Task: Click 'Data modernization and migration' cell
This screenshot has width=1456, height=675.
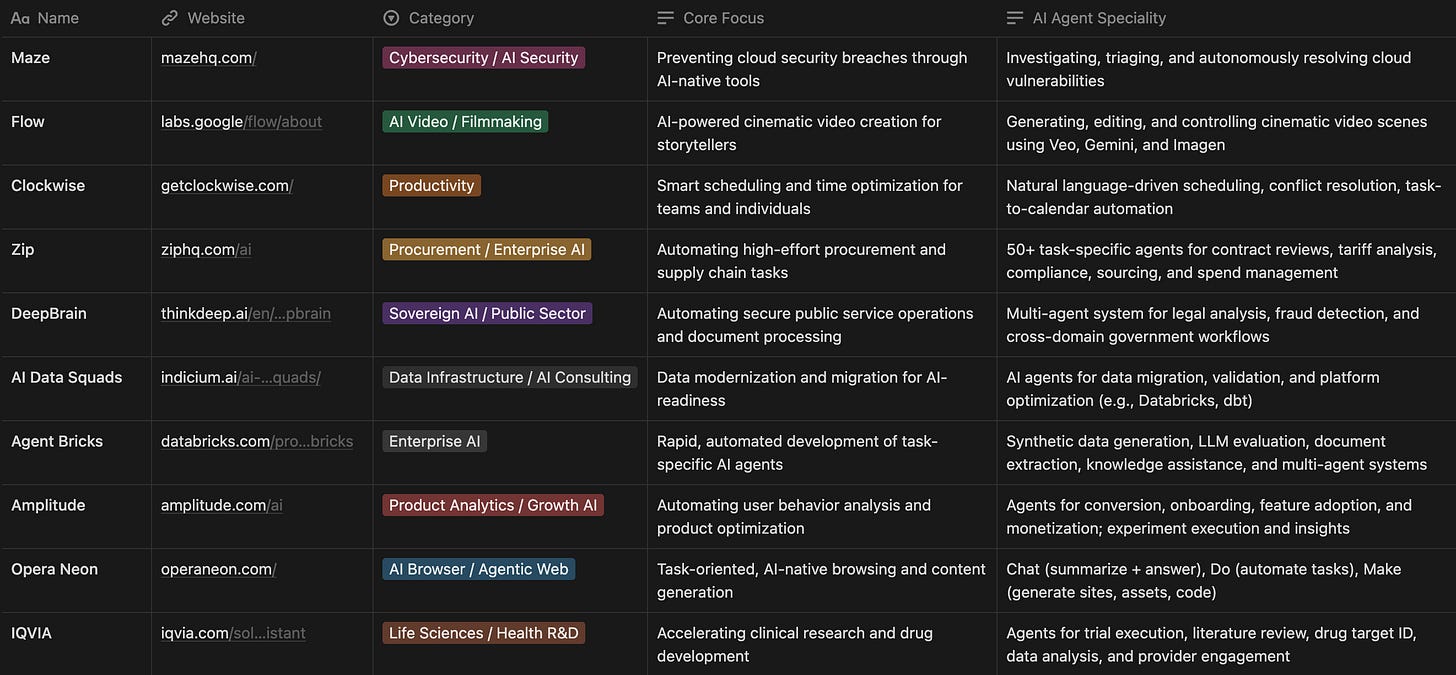Action: [822, 389]
